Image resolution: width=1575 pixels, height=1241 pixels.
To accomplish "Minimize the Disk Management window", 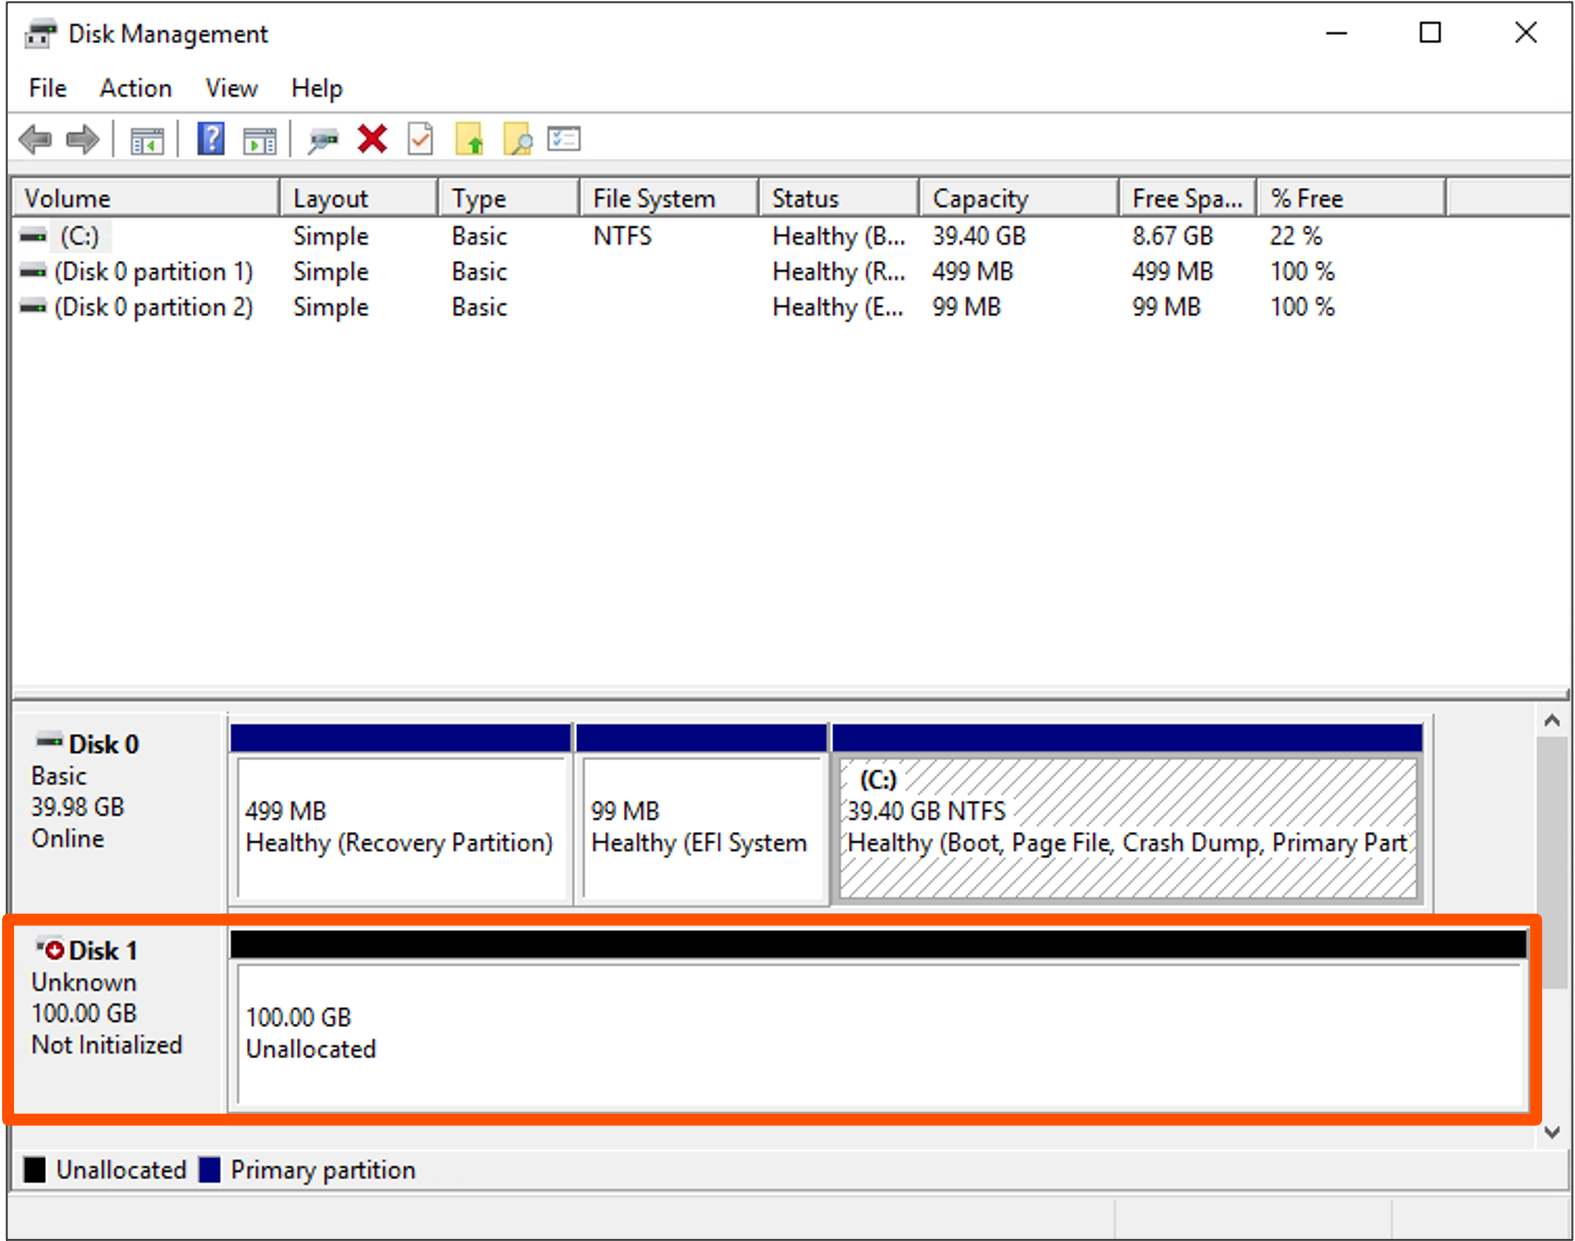I will coord(1337,33).
